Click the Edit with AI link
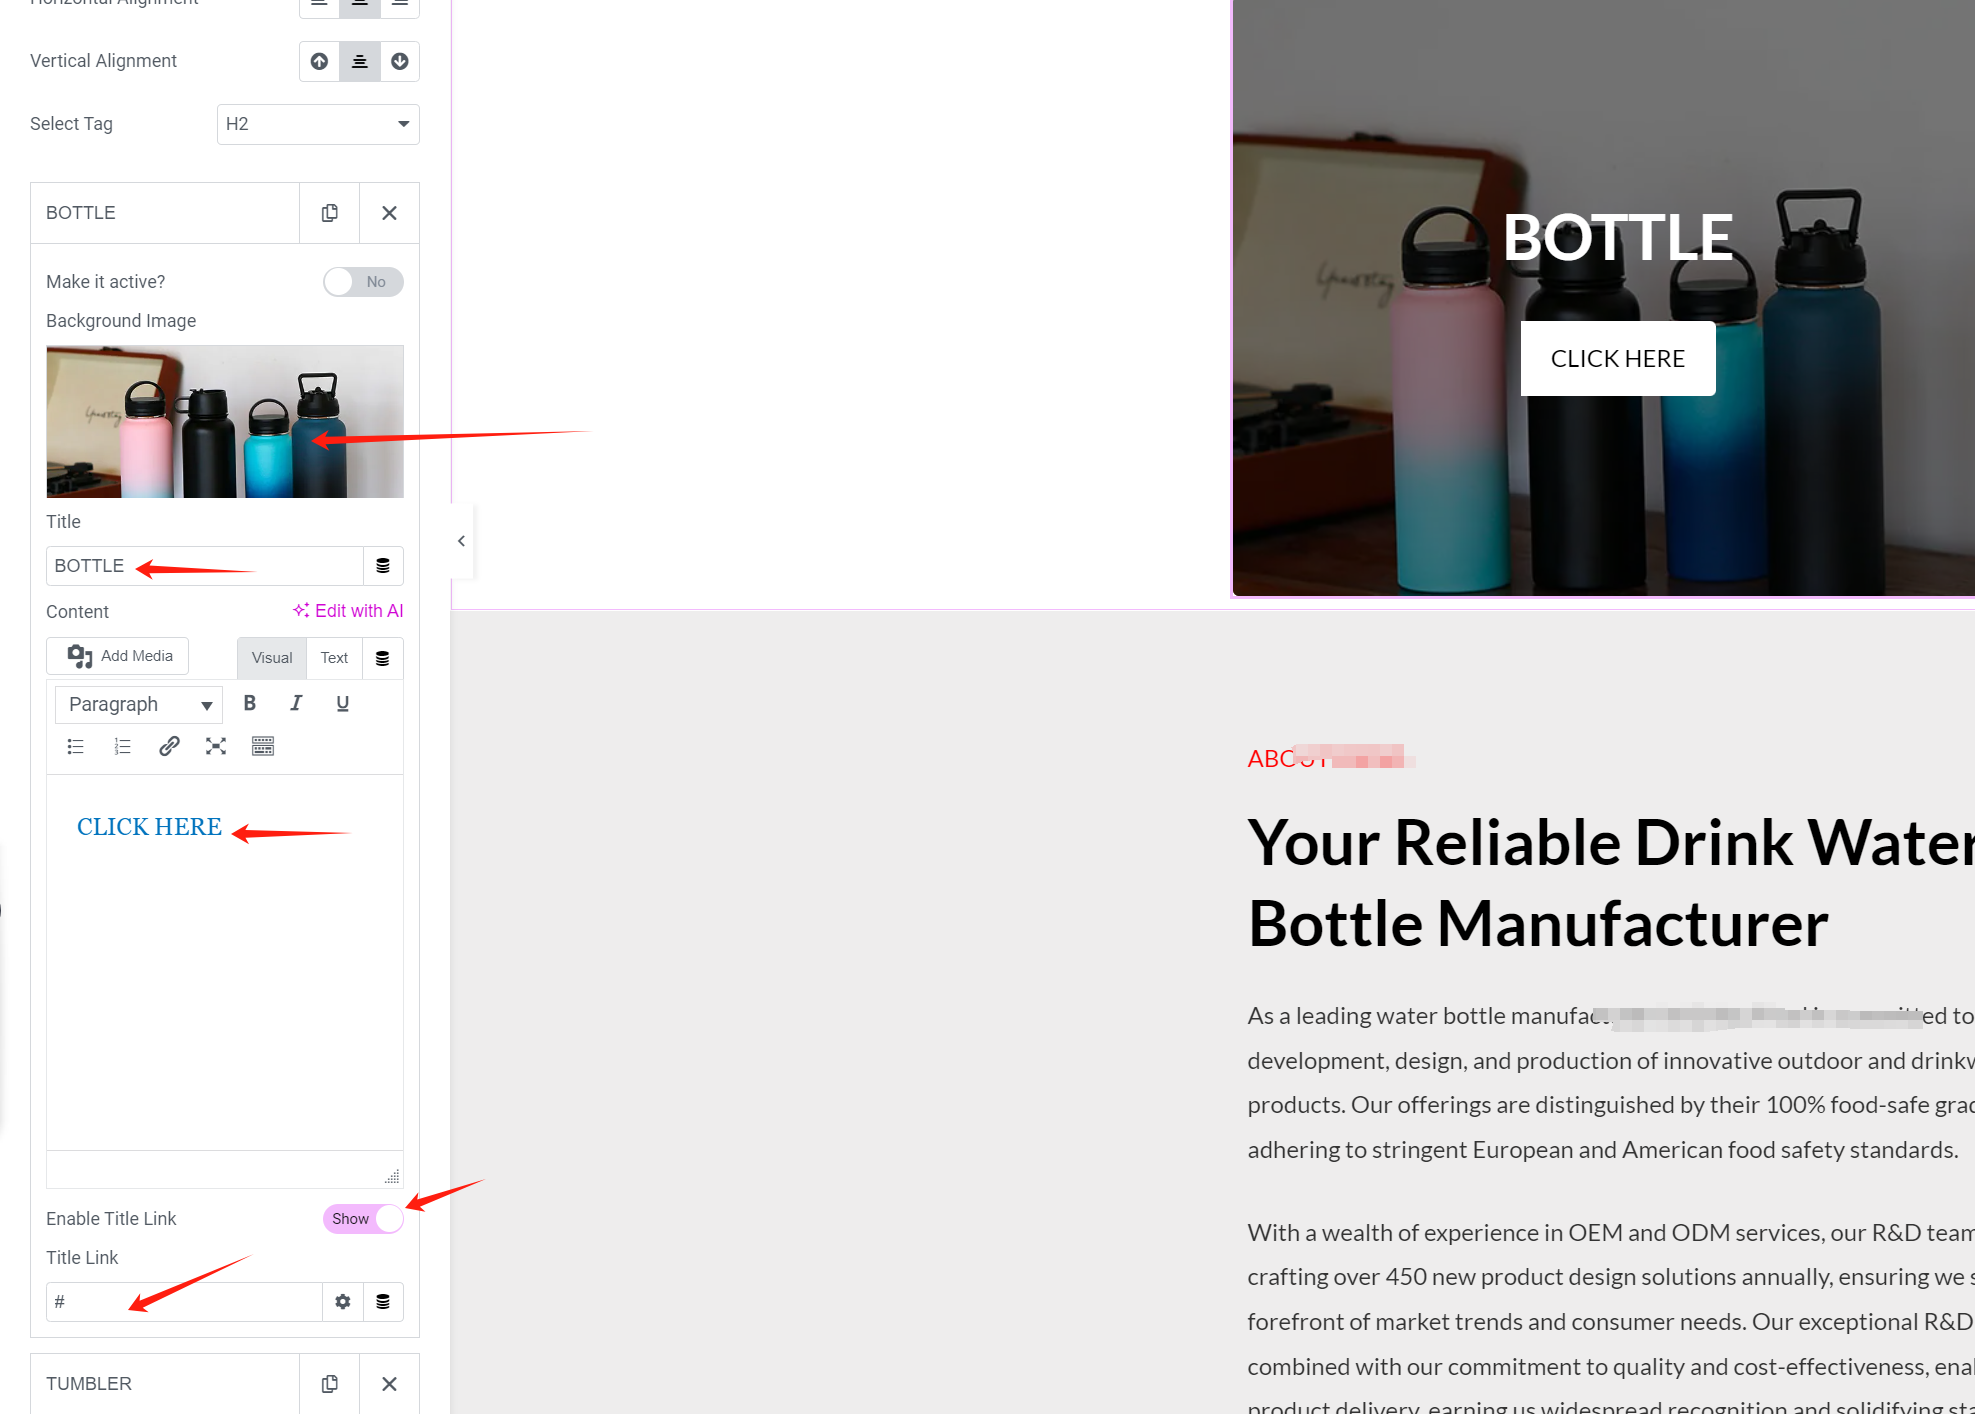The image size is (1975, 1414). 348,611
